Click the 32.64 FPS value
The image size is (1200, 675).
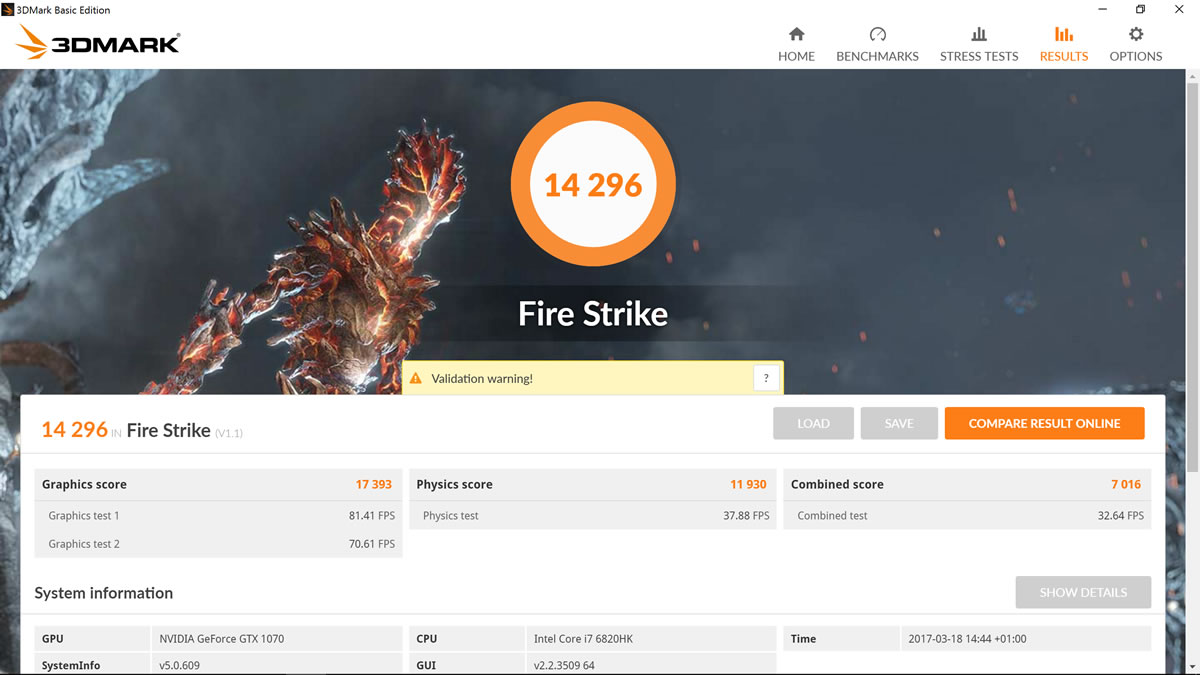1120,516
